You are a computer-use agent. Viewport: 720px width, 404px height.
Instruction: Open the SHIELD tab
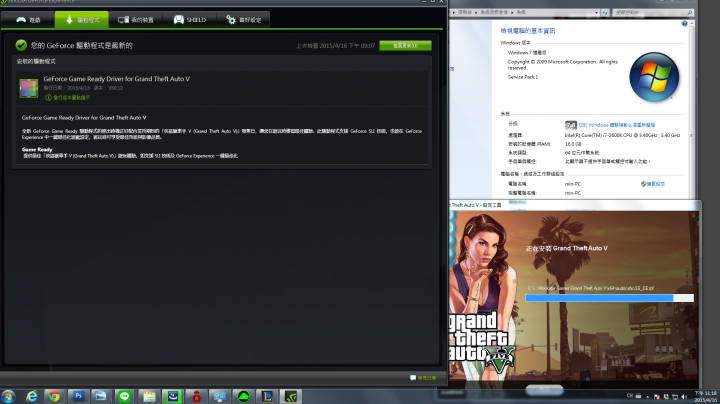[189, 20]
